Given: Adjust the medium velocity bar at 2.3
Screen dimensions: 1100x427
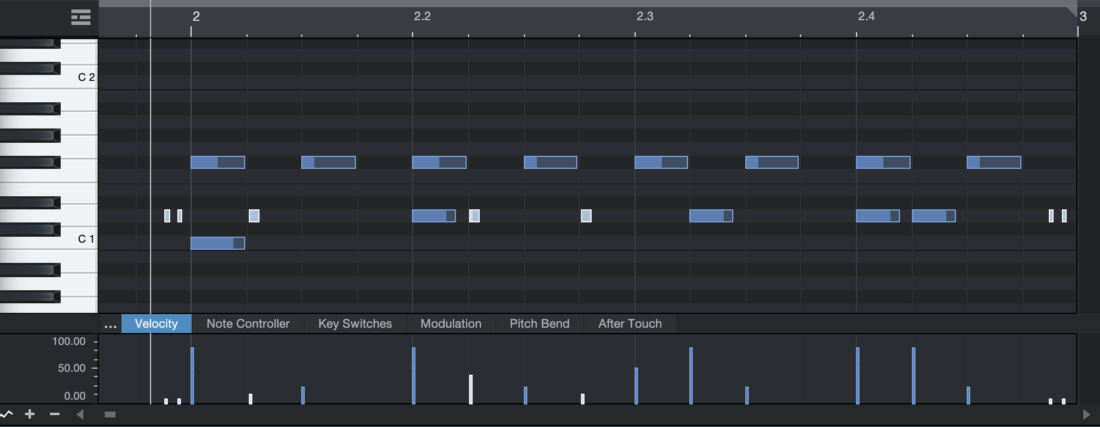Looking at the screenshot, I should point(636,386).
